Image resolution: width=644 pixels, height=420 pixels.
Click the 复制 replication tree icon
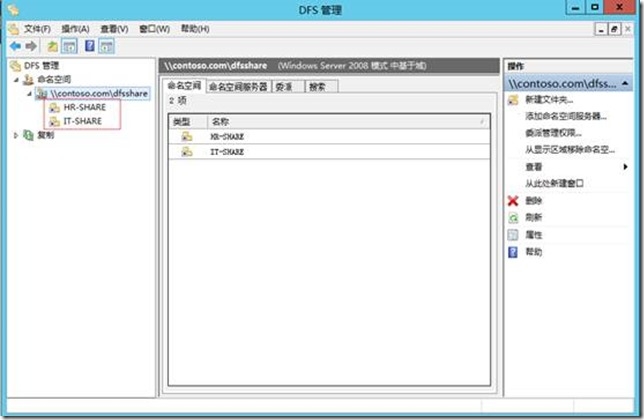click(28, 135)
